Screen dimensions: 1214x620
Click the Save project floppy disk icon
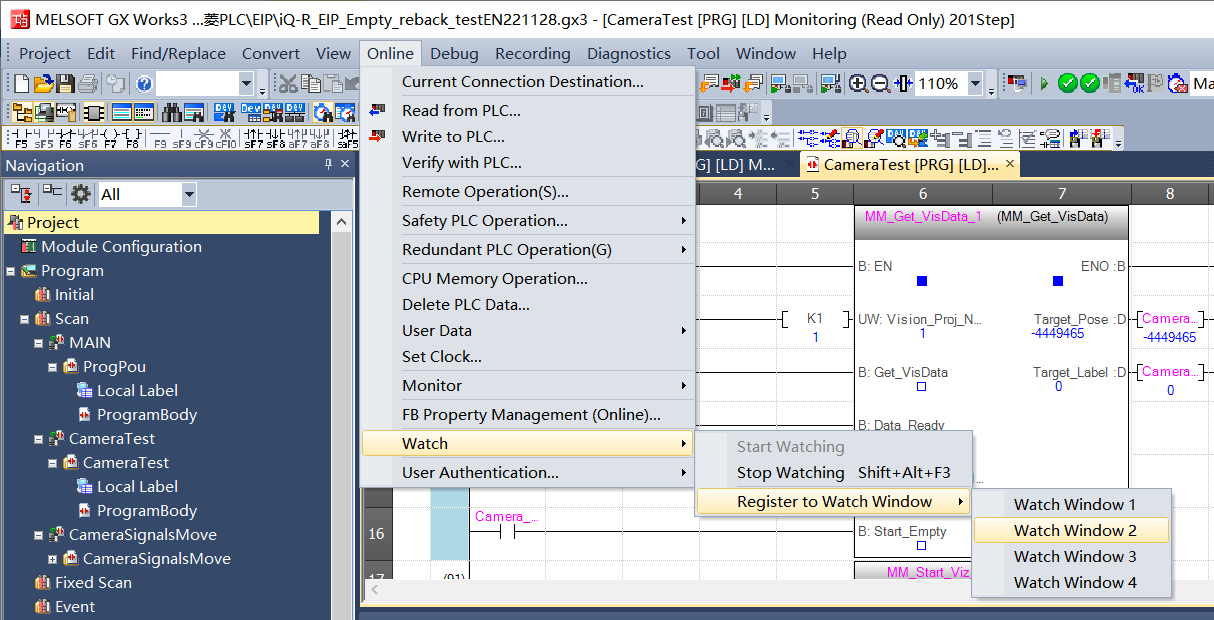click(x=65, y=84)
